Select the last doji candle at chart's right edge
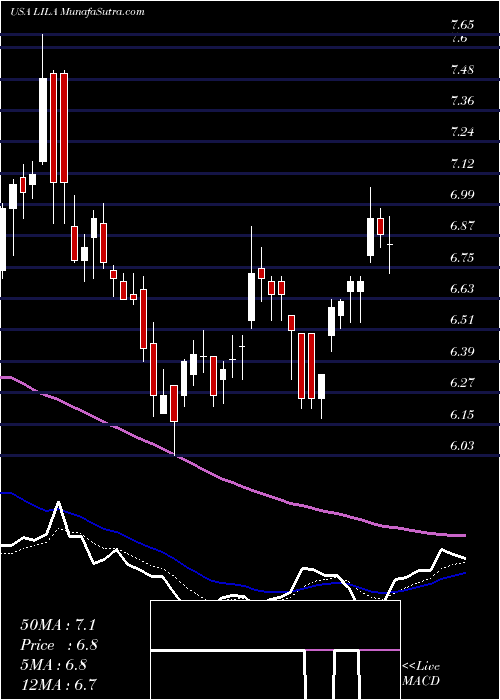This screenshot has width=500, height=700. coord(390,245)
